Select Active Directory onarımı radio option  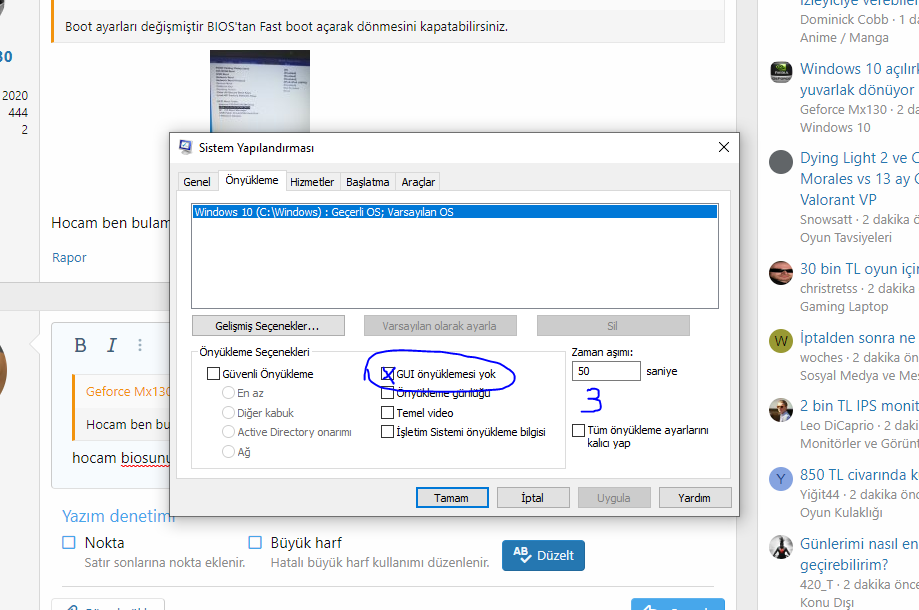point(229,432)
